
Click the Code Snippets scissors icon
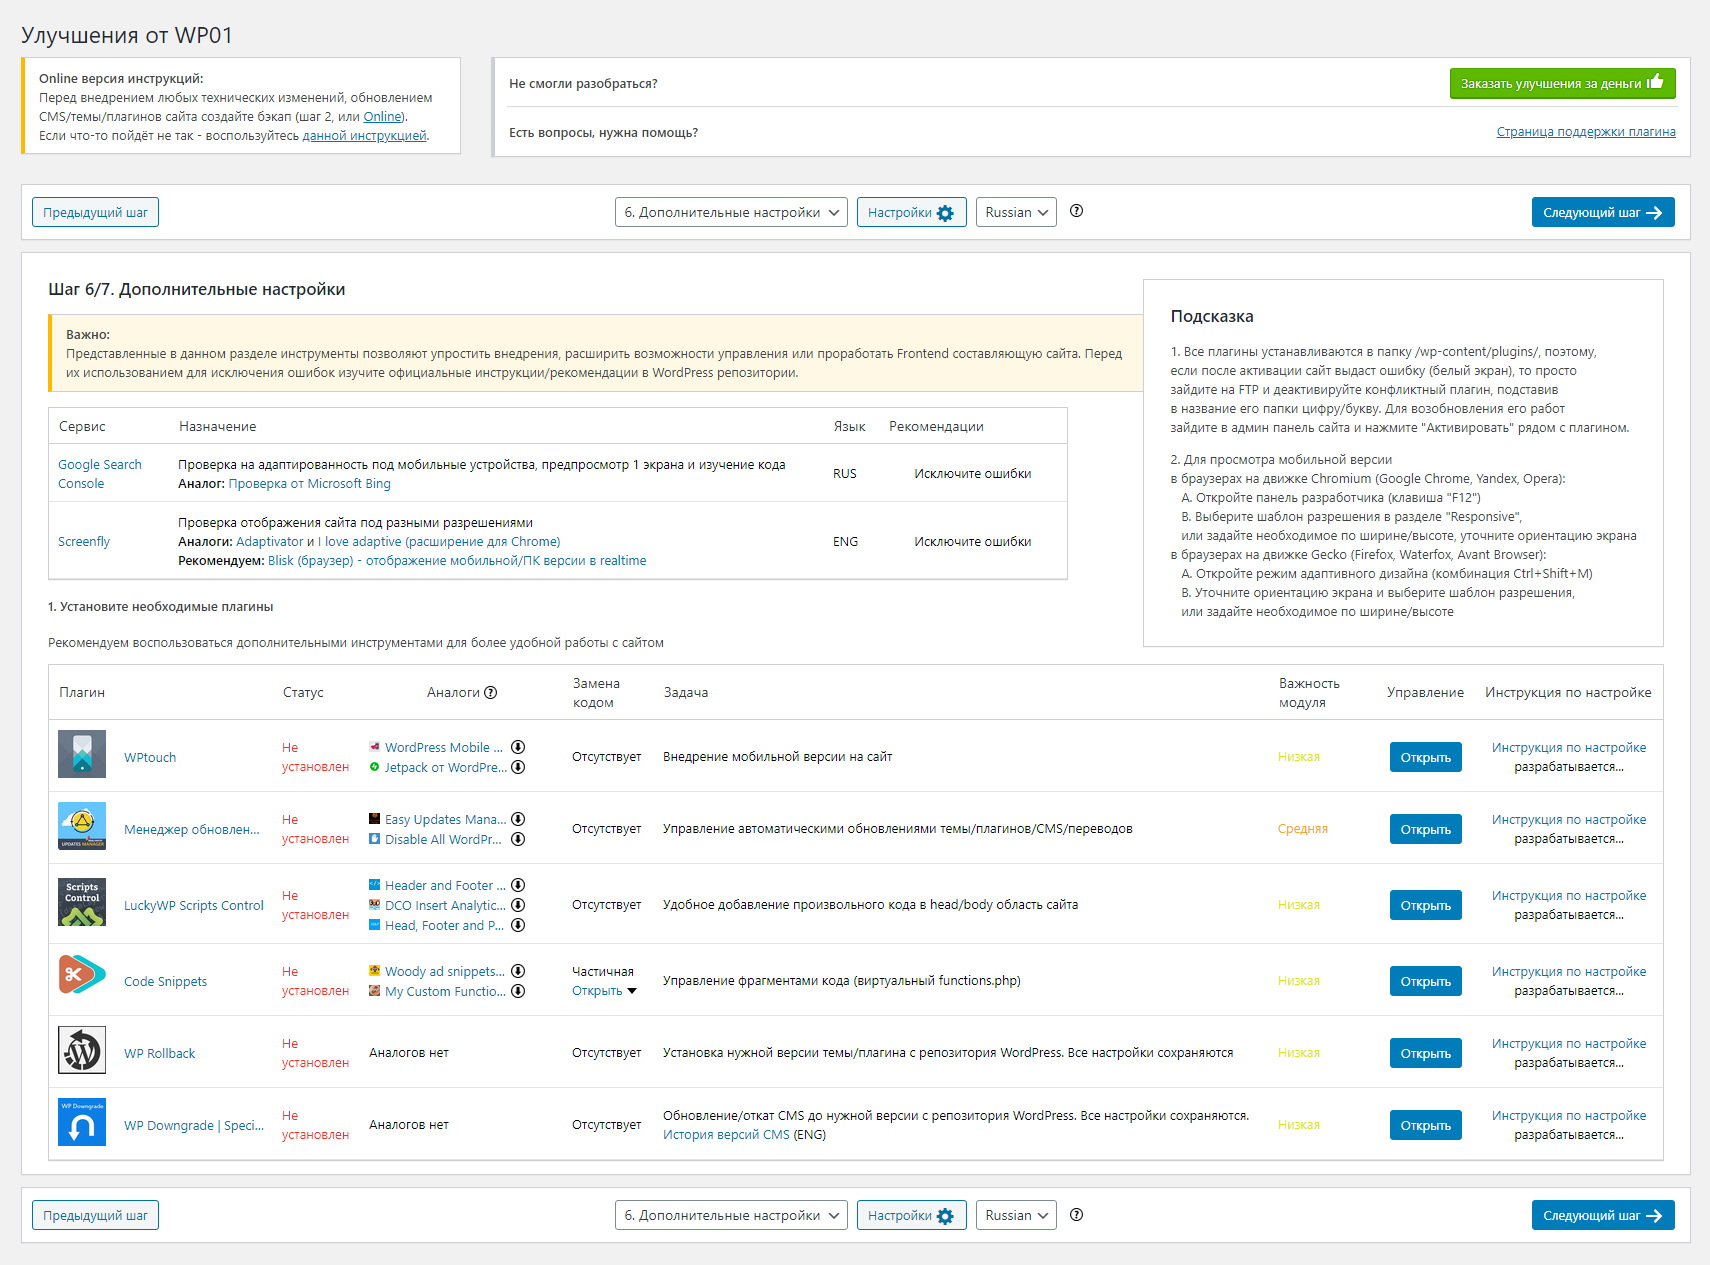pyautogui.click(x=82, y=974)
